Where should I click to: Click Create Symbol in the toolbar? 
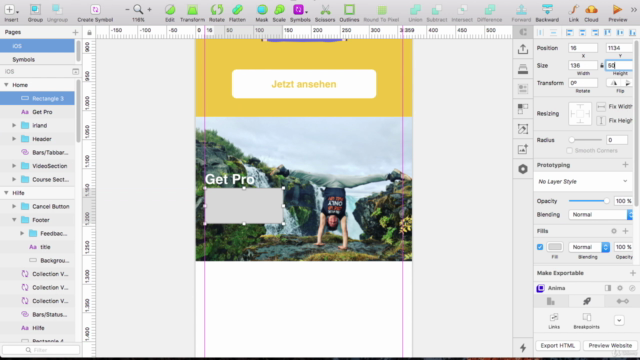95,9
